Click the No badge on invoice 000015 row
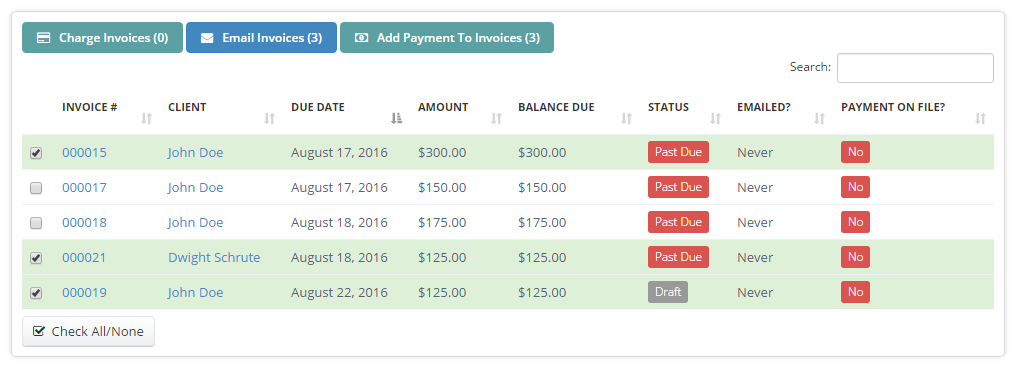 [856, 152]
